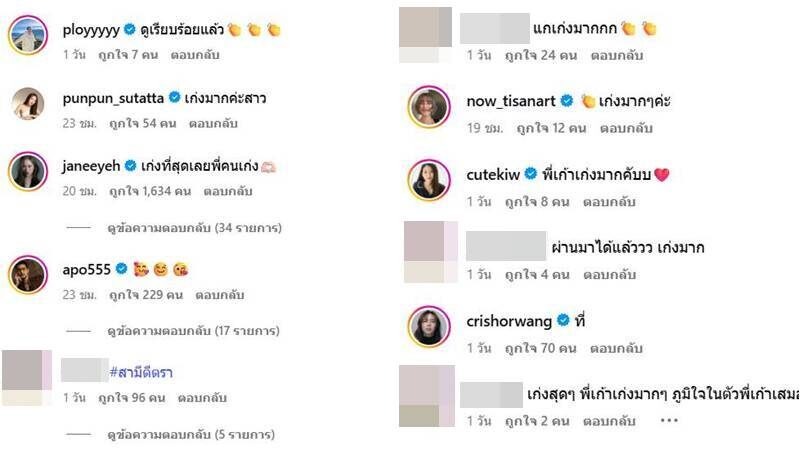Viewport: 800px width, 450px height.
Task: Reply to cutekiw's comment
Action: (609, 202)
